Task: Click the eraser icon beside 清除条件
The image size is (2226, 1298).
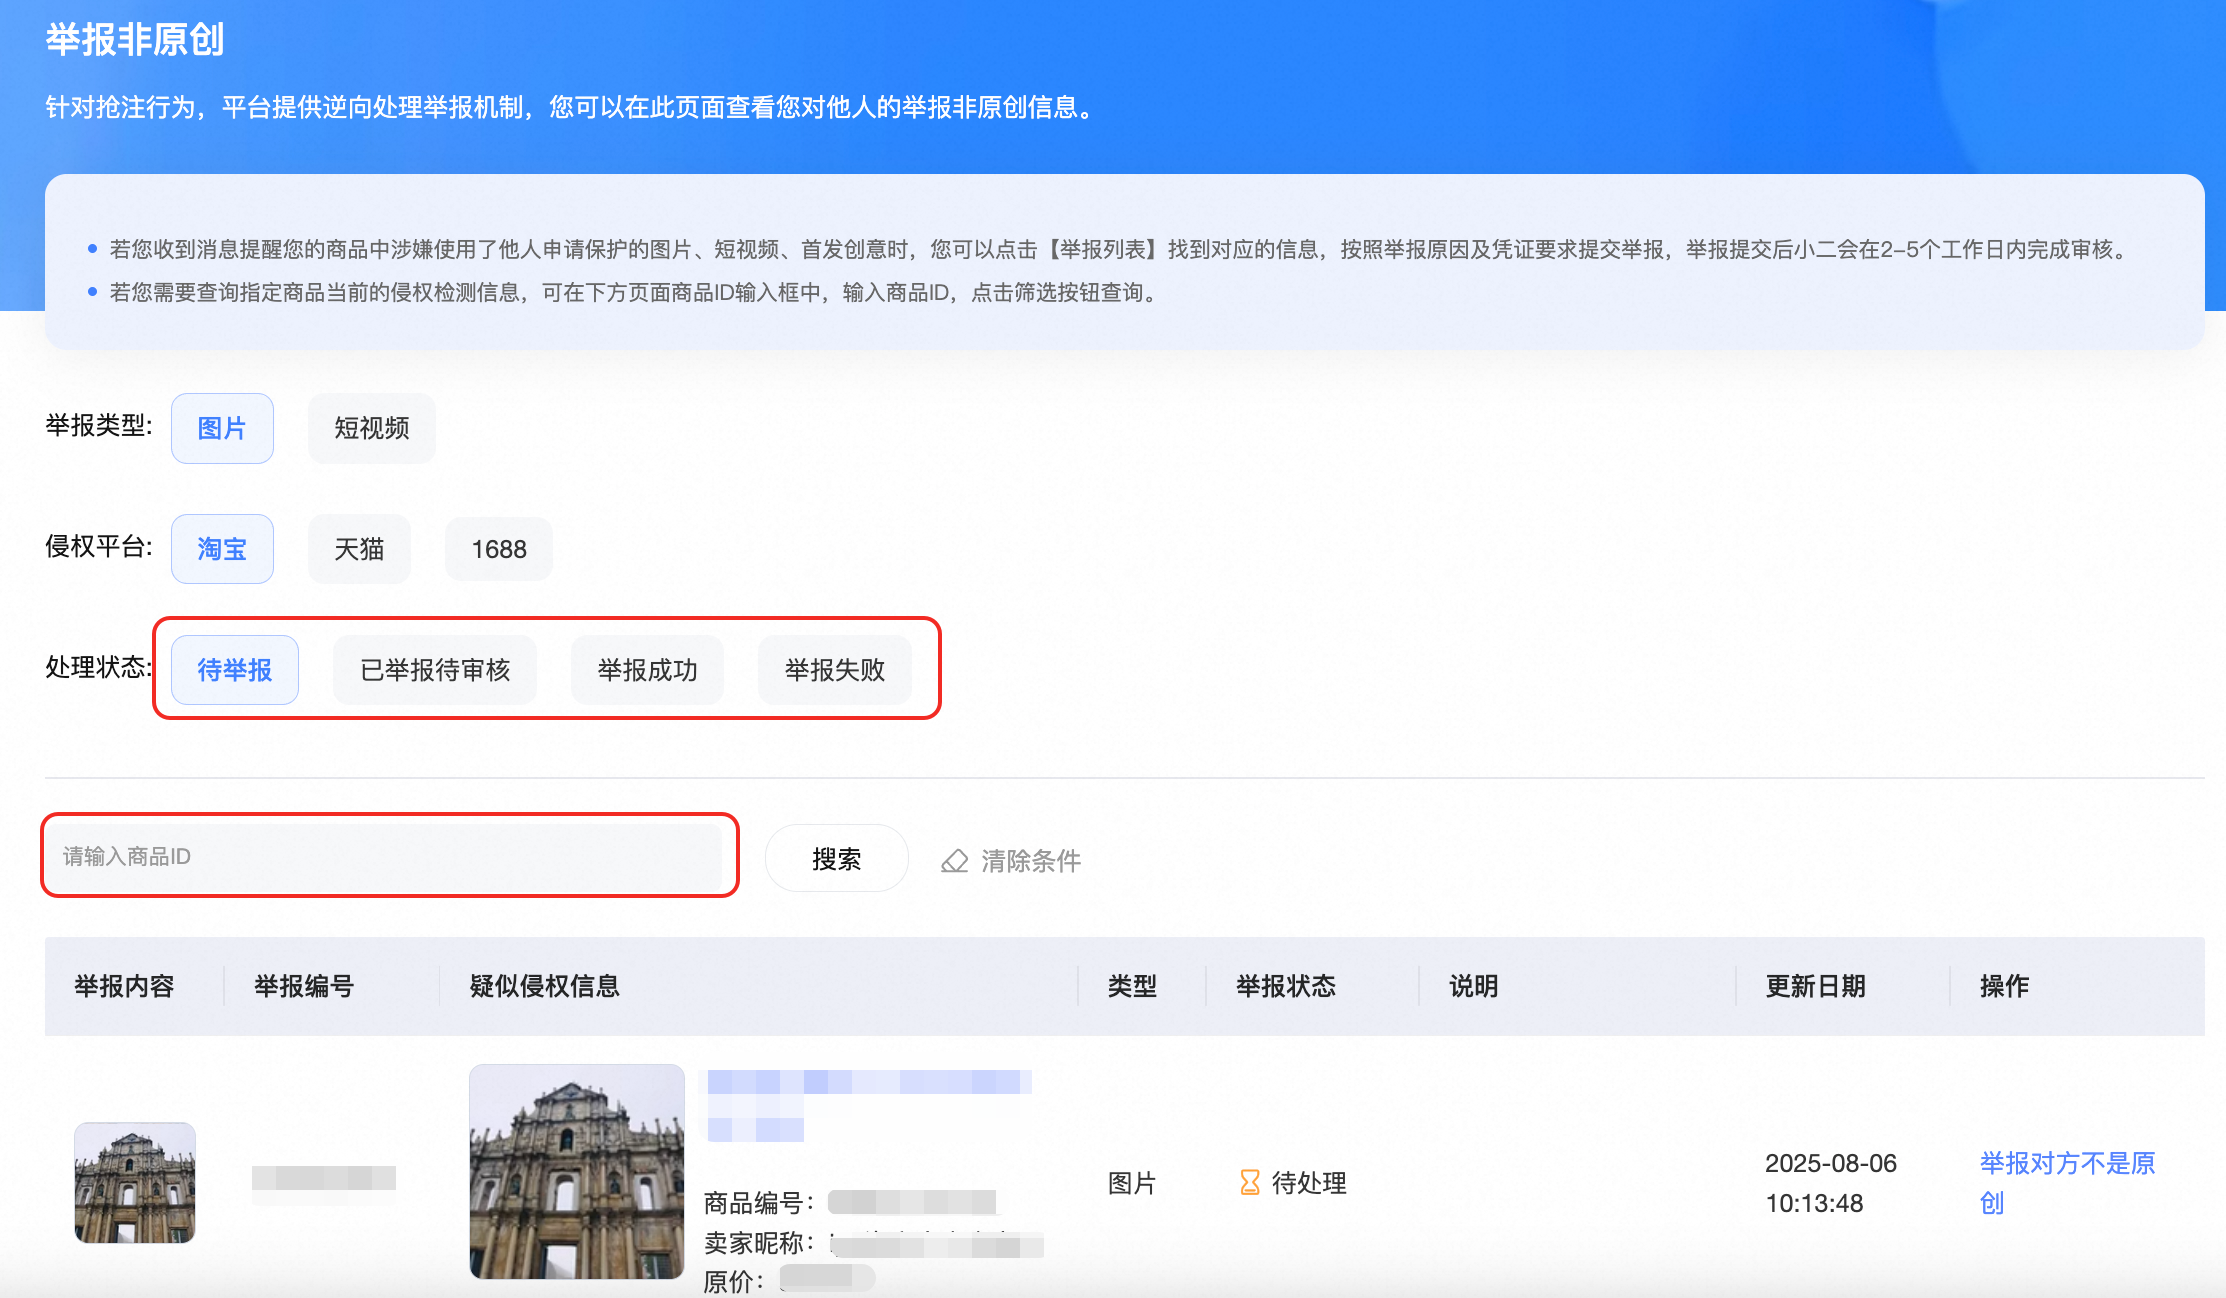Action: tap(955, 861)
